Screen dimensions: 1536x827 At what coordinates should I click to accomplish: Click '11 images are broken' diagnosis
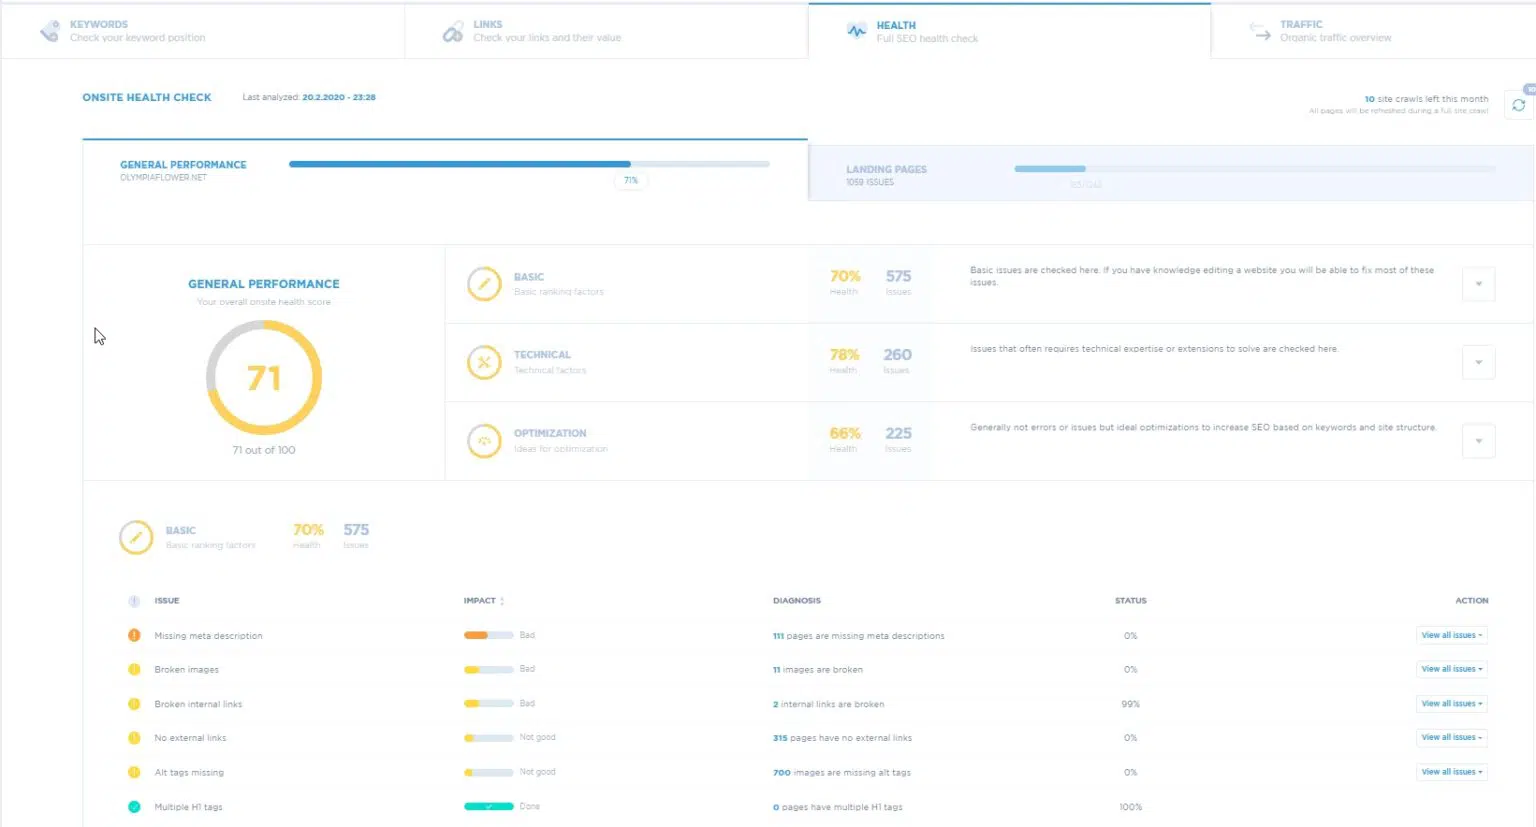(x=817, y=670)
